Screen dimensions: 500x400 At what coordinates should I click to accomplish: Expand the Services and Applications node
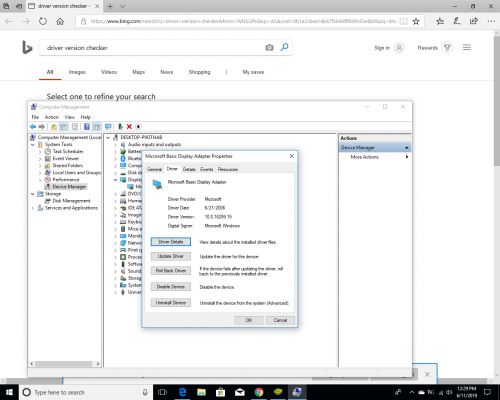[x=33, y=208]
